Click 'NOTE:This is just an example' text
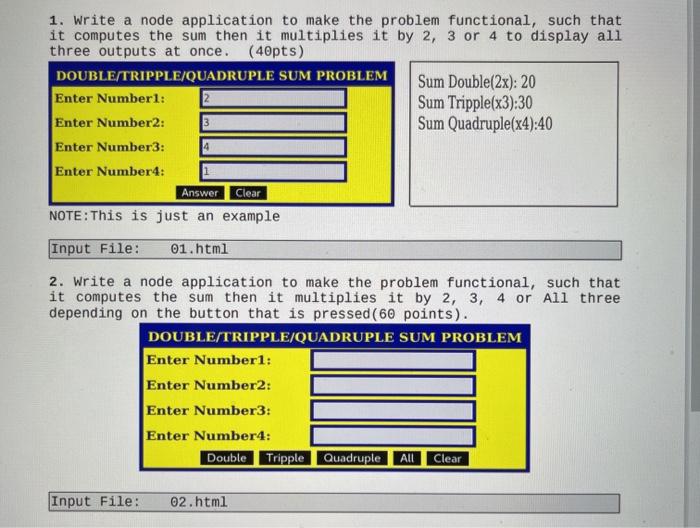 click(x=164, y=216)
